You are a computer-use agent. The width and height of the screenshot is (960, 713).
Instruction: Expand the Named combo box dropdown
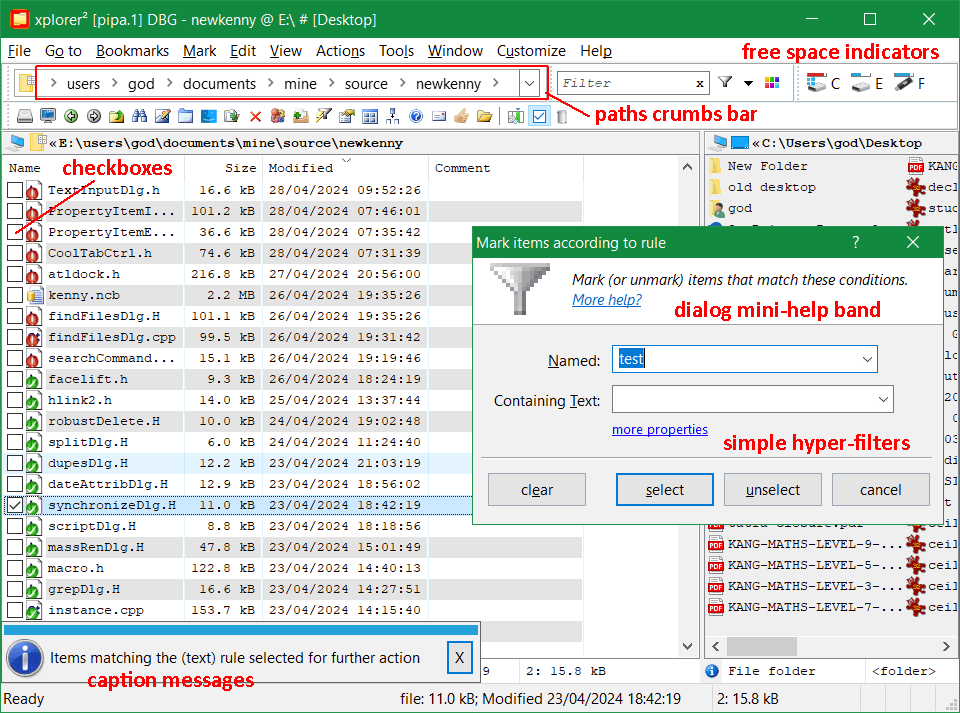click(x=866, y=359)
